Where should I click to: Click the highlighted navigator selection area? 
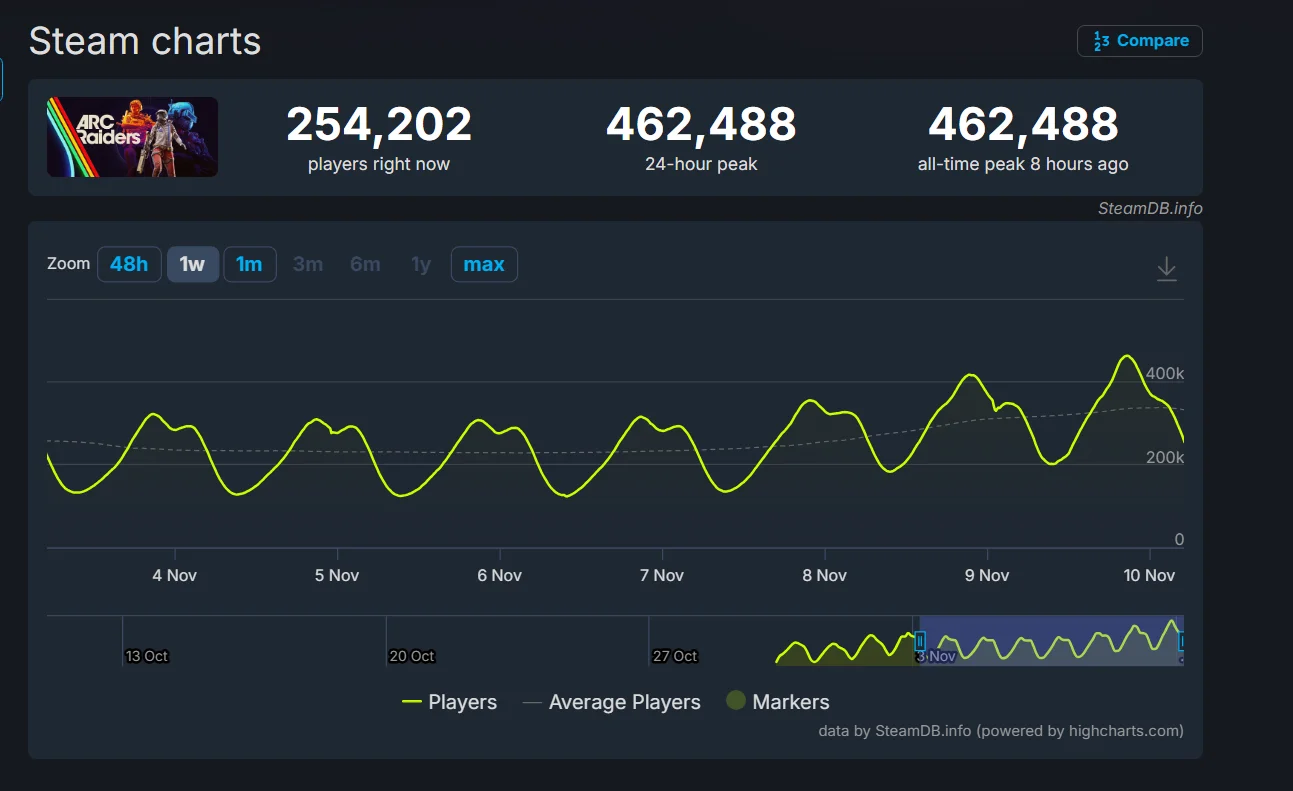click(x=1050, y=641)
